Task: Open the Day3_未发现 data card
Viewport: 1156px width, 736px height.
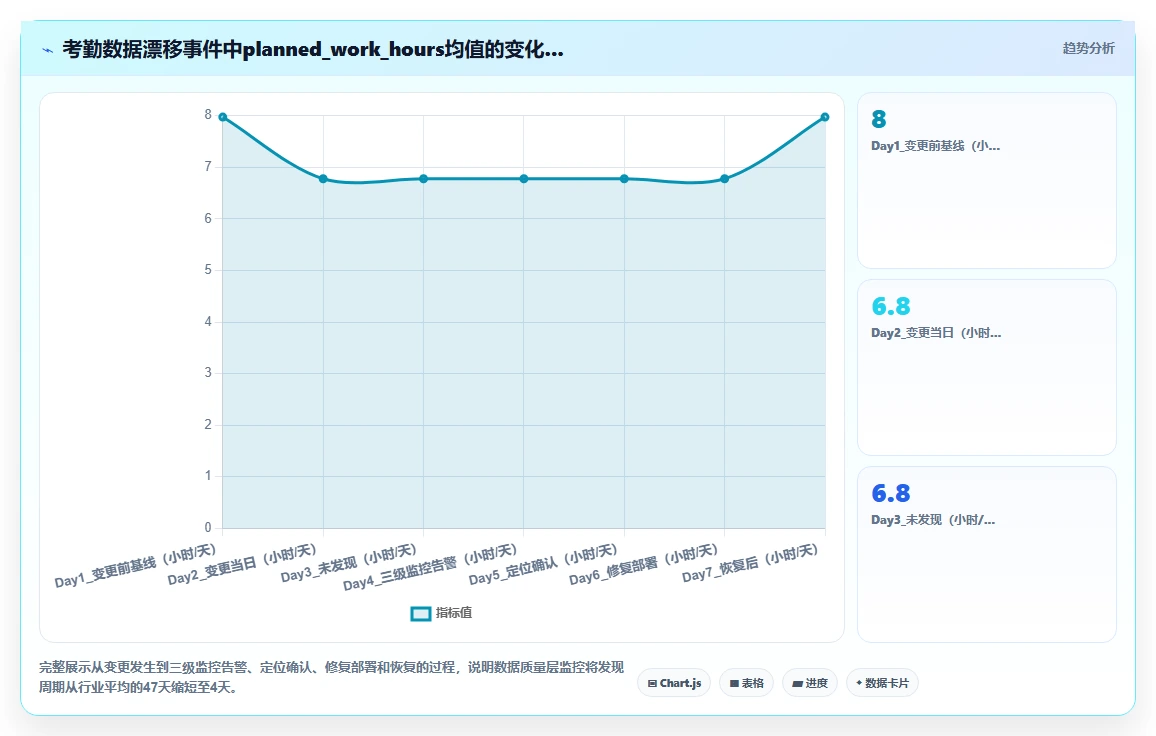Action: pos(986,555)
